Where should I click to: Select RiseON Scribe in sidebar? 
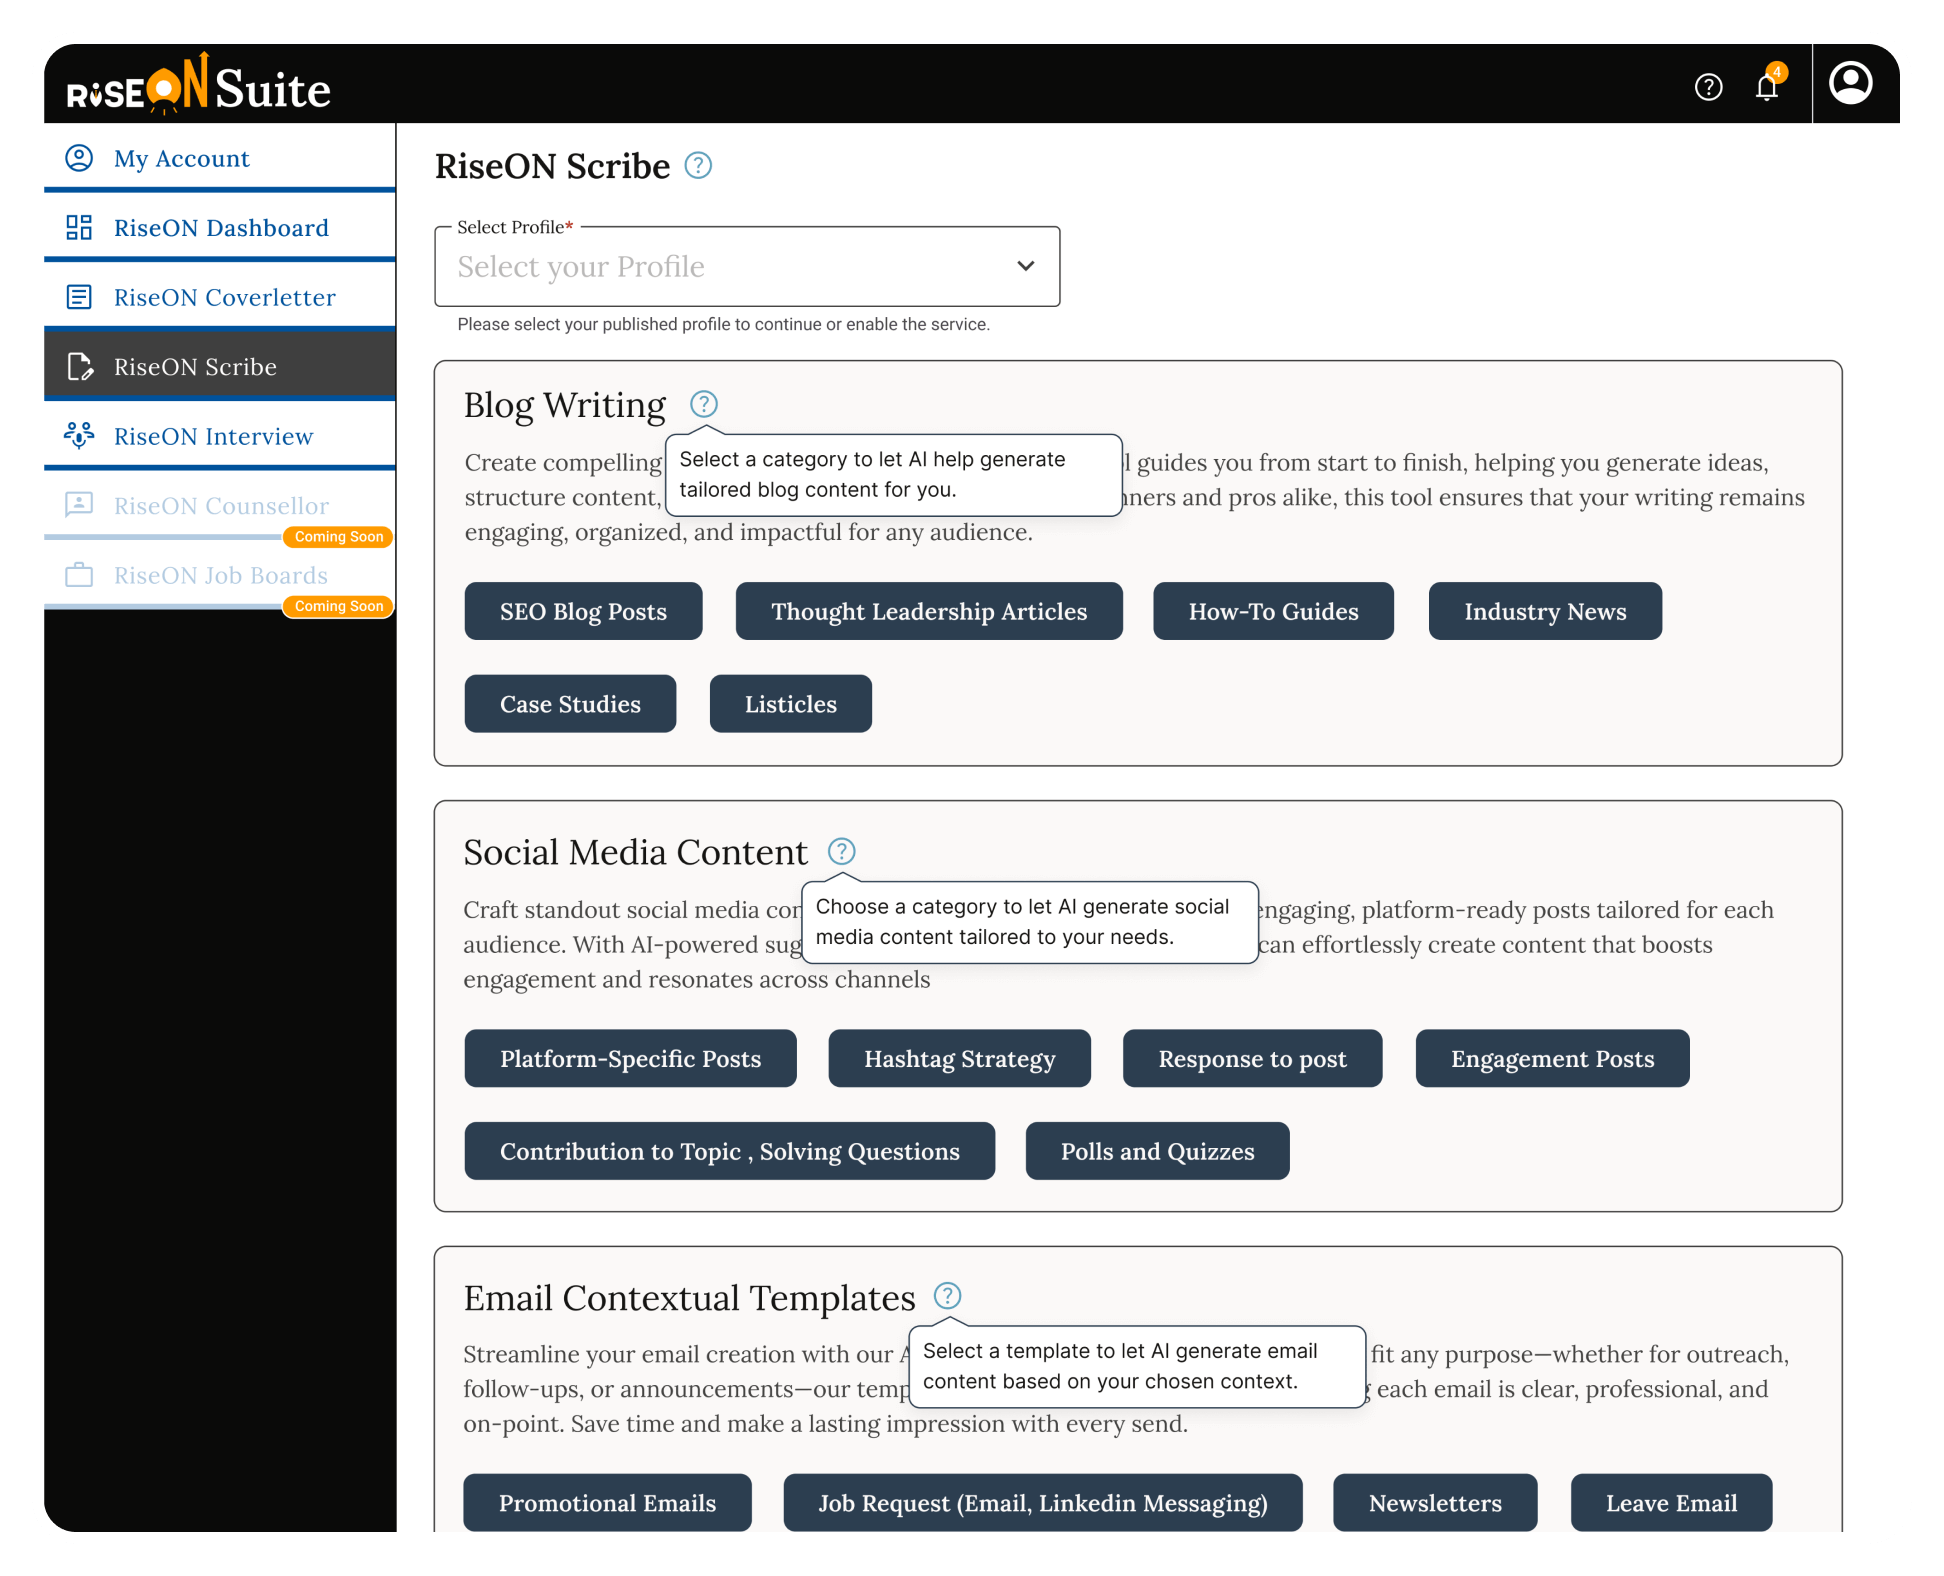[x=220, y=367]
